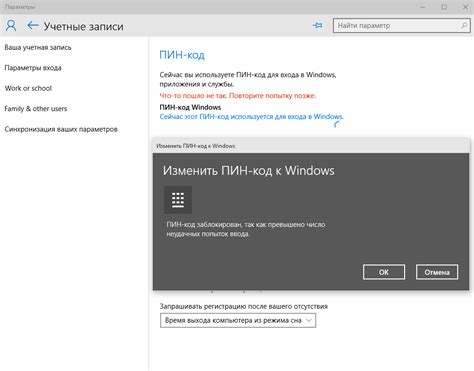Viewport: 474px width, 371px height.
Task: Click the back arrow next to Учетные записи
Action: pyautogui.click(x=33, y=25)
